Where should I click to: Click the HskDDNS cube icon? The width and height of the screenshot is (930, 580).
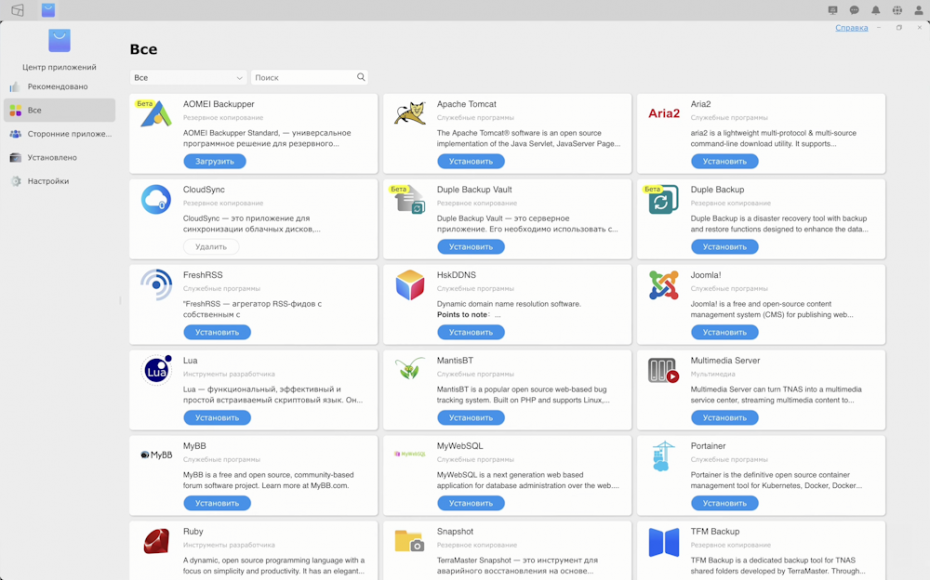(x=410, y=285)
